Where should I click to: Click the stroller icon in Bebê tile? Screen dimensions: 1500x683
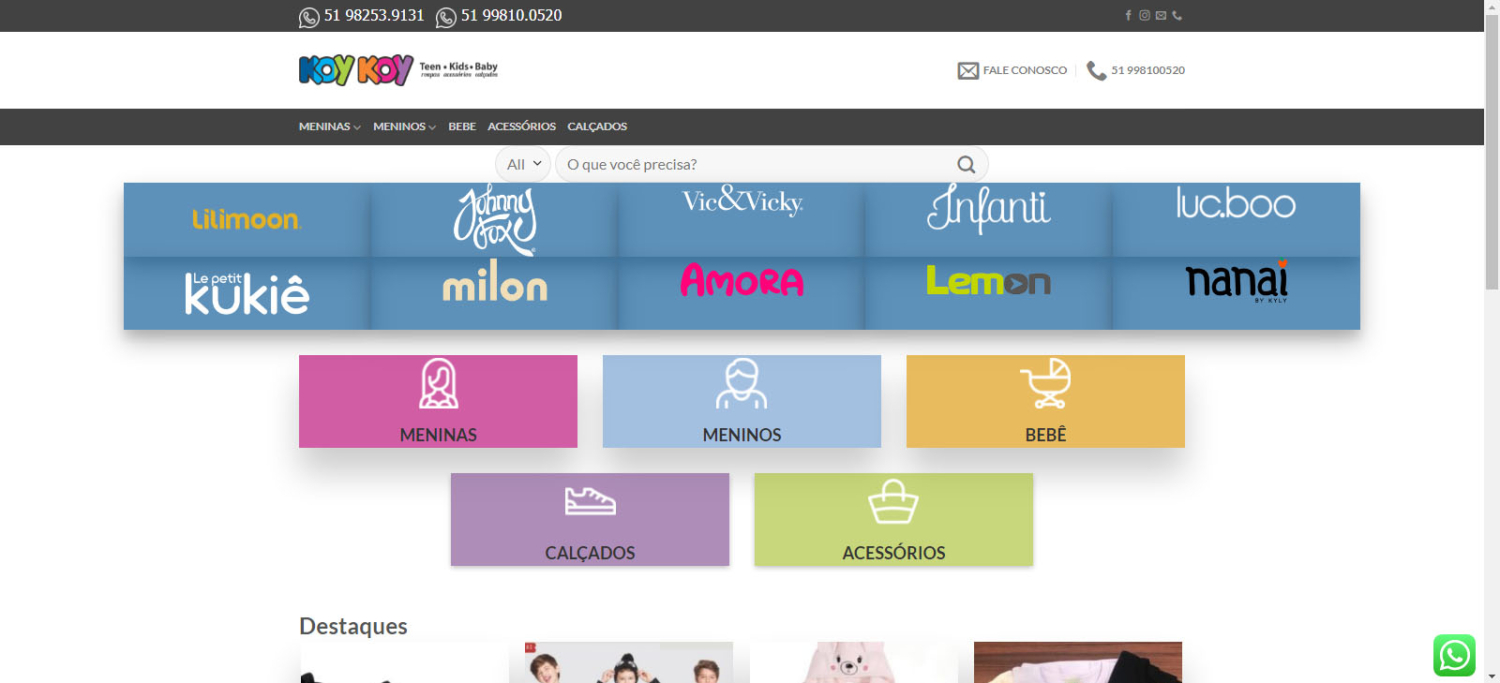pyautogui.click(x=1046, y=384)
